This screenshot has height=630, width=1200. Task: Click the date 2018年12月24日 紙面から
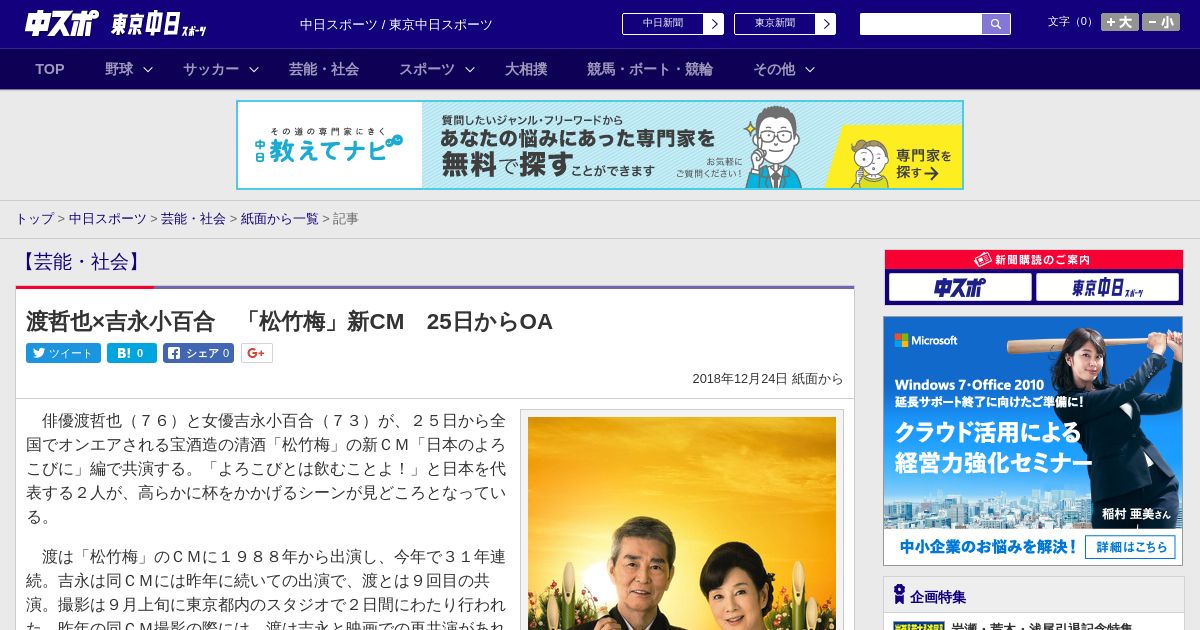(x=767, y=379)
